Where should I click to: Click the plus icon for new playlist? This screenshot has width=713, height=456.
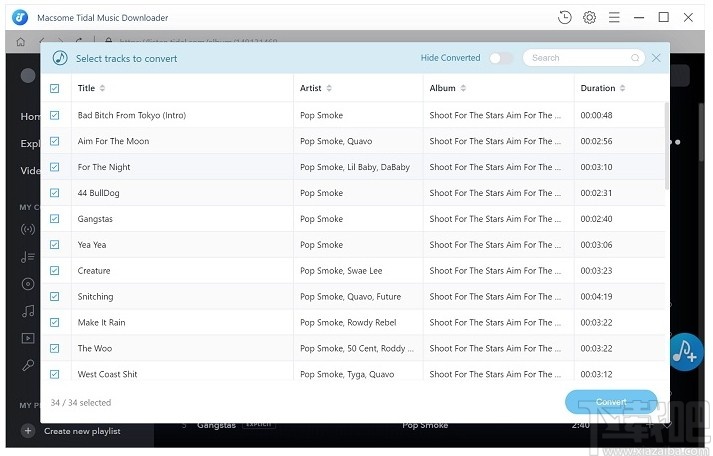(x=28, y=431)
